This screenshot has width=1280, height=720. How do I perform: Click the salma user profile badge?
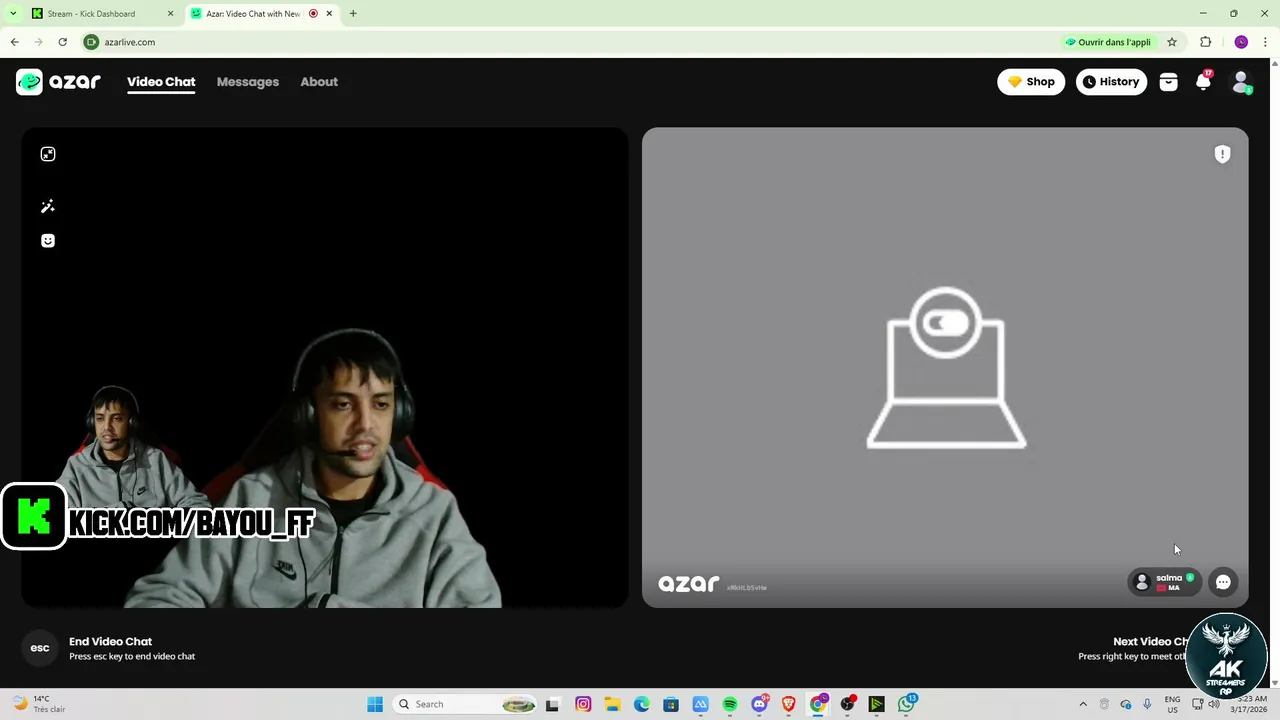[x=1164, y=582]
